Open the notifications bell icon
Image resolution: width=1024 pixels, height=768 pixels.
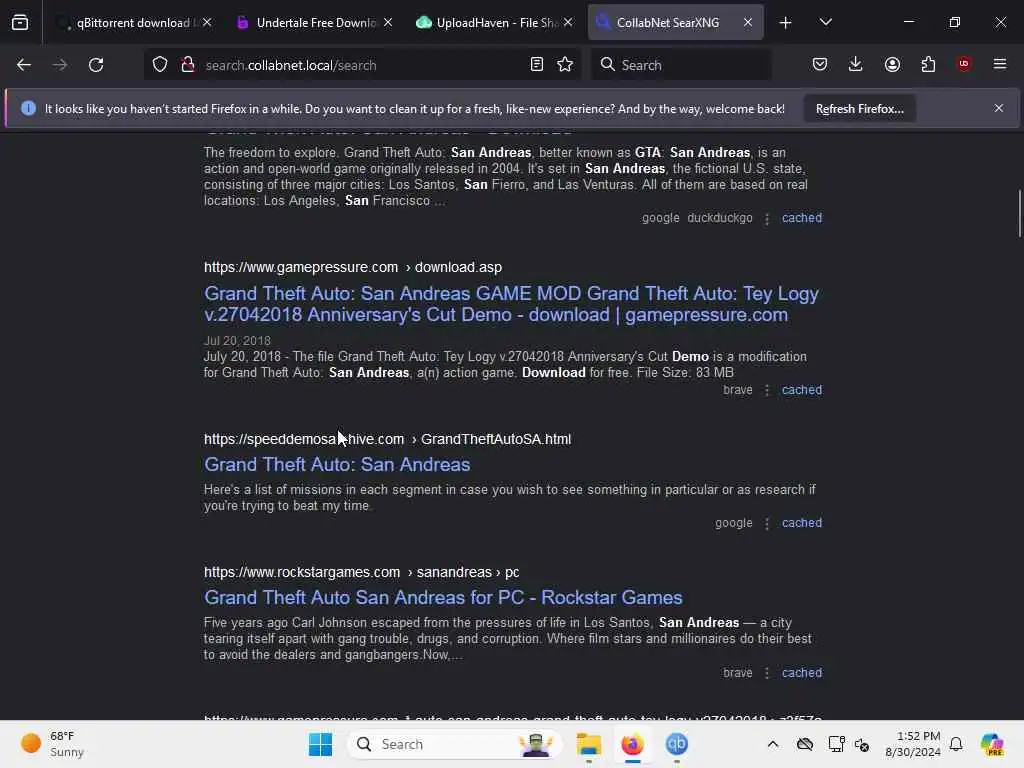pos(956,744)
